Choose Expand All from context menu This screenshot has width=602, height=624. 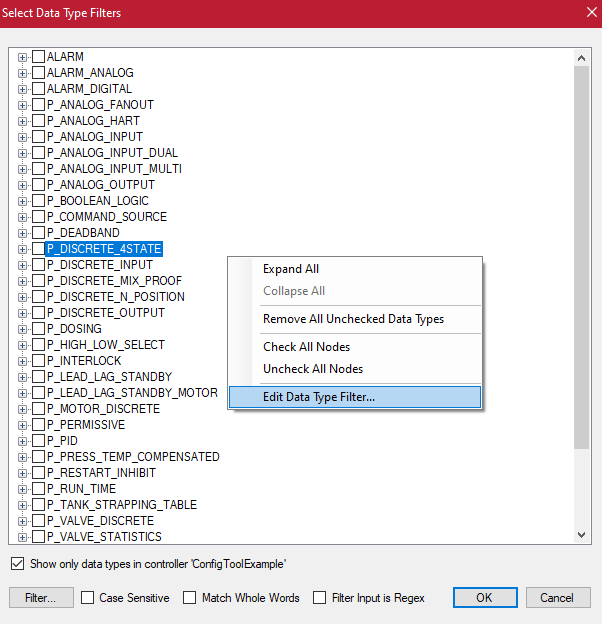coord(355,269)
